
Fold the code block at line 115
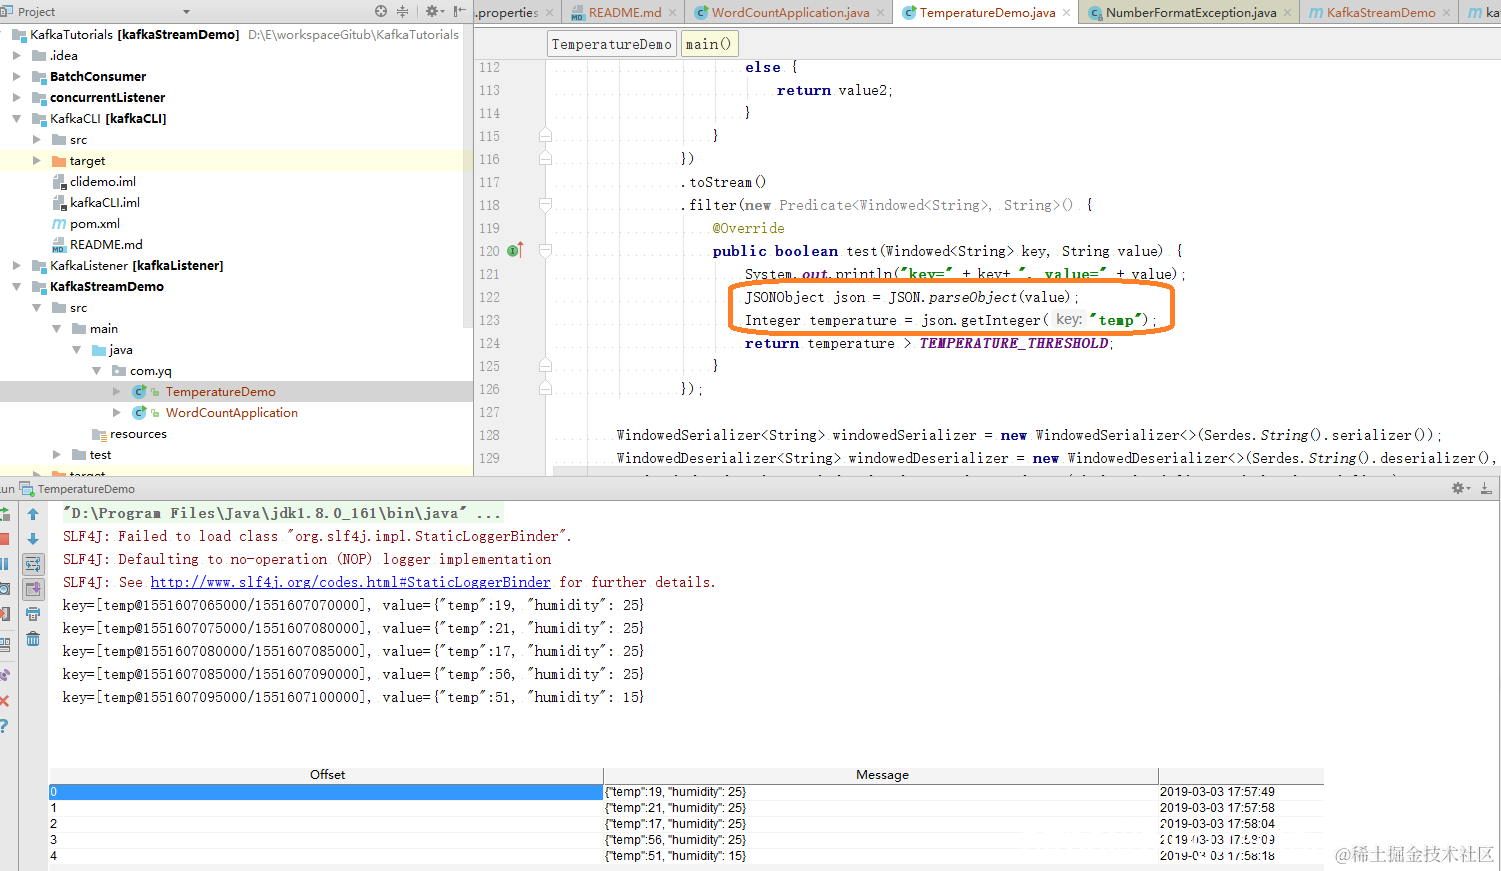point(545,136)
